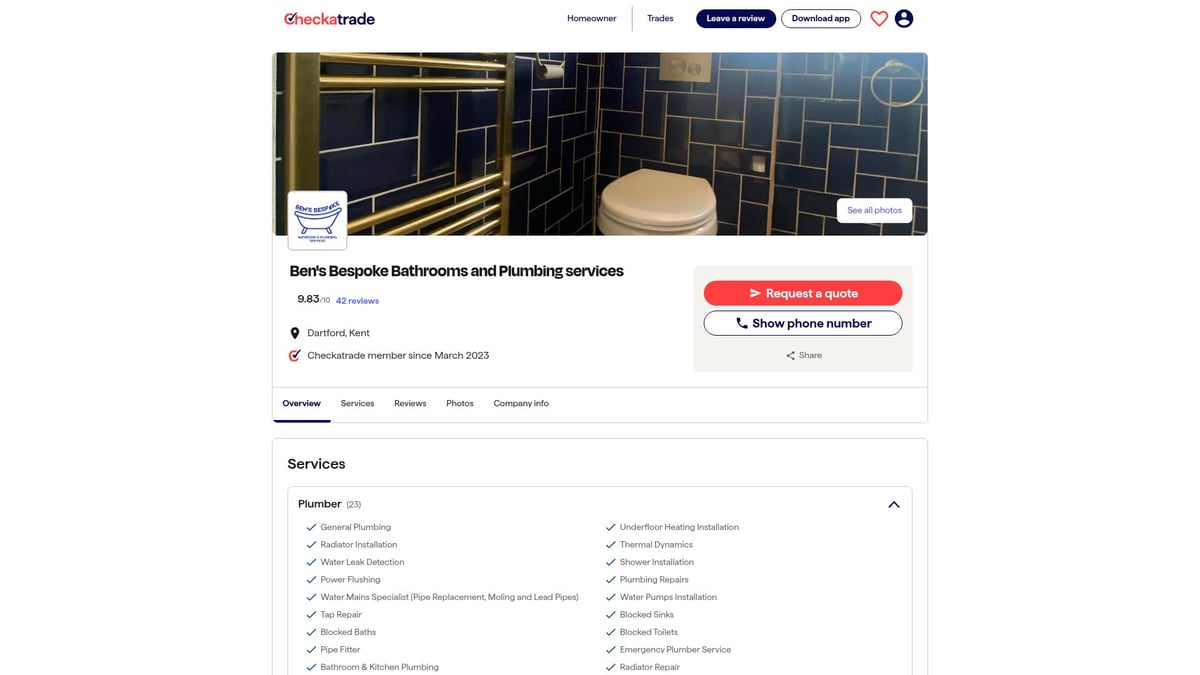Viewport: 1200px width, 675px height.
Task: Click the paper plane icon on Request a quote
Action: 755,293
